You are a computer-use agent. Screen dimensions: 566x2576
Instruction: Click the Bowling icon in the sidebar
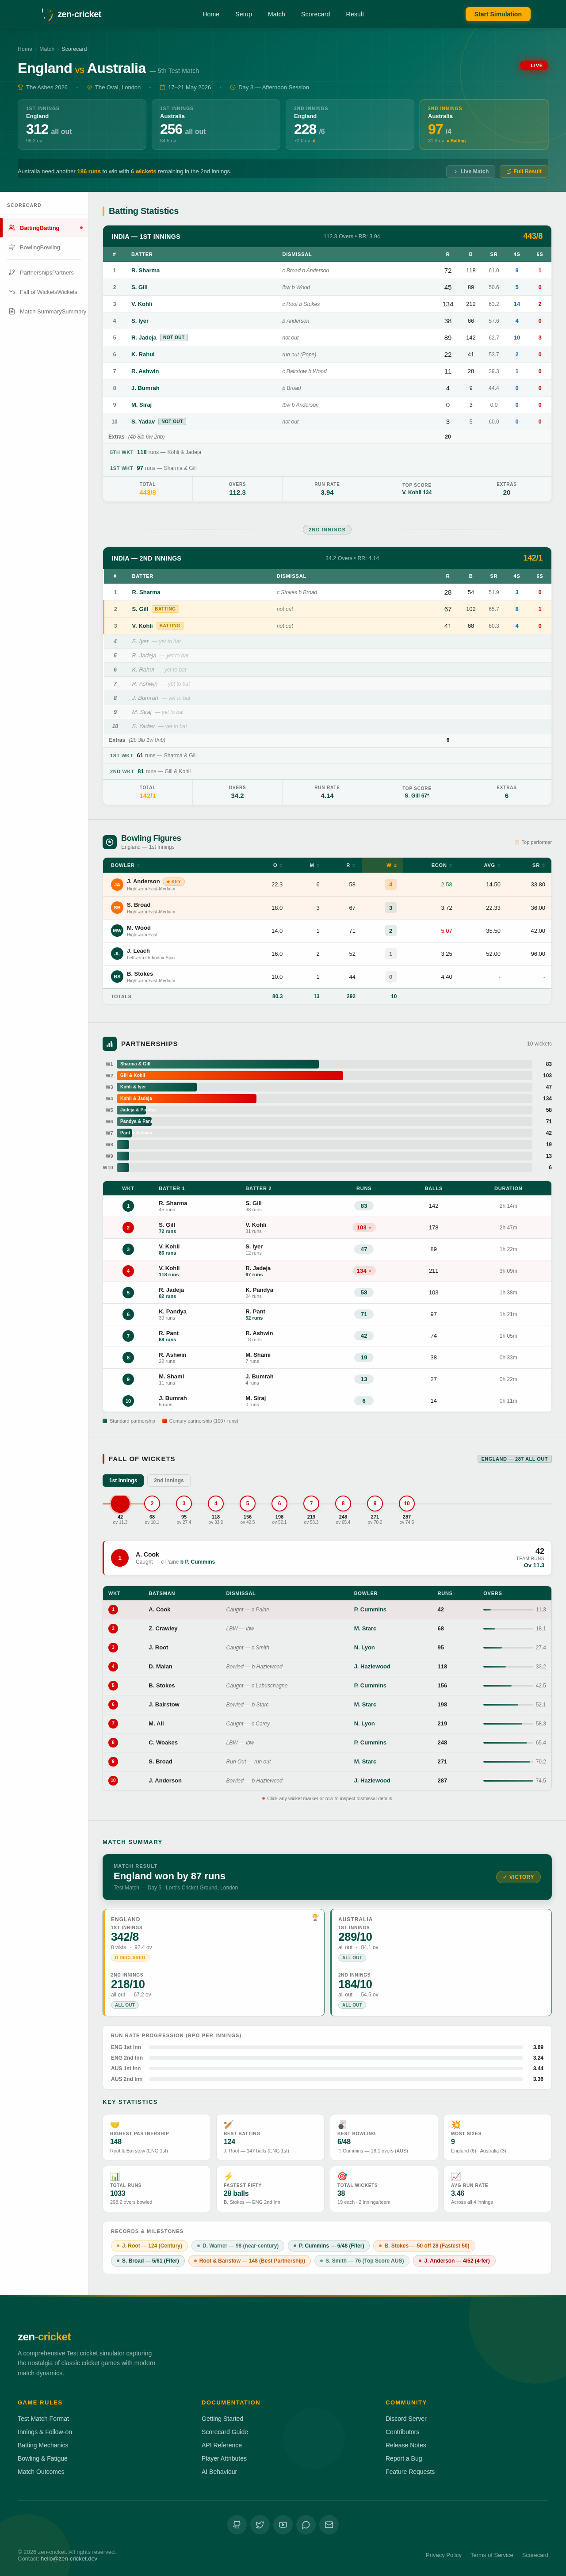(12, 247)
